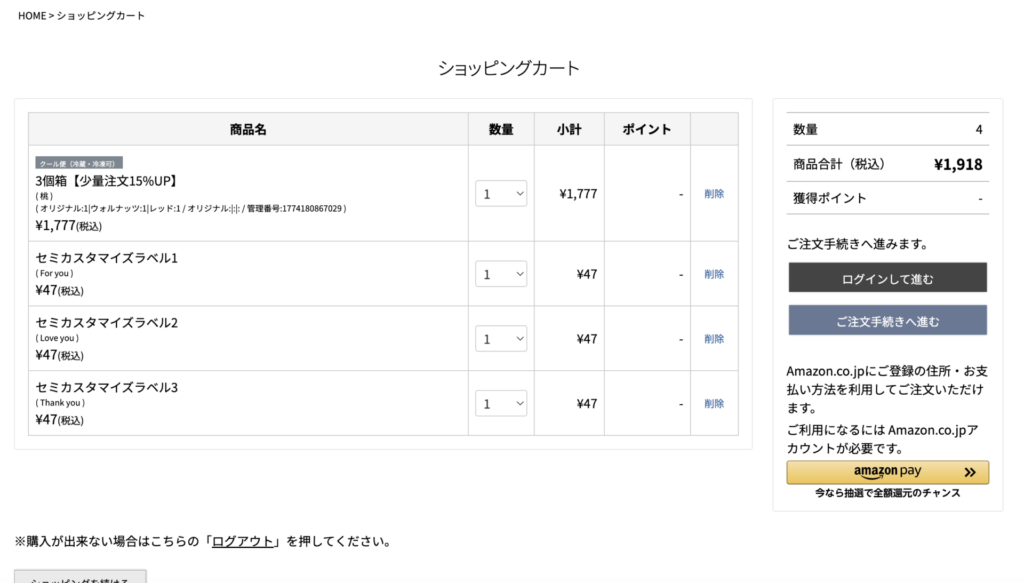The image size is (1024, 583).
Task: Click the Amazon Pay double-chevron arrows
Action: (x=969, y=472)
